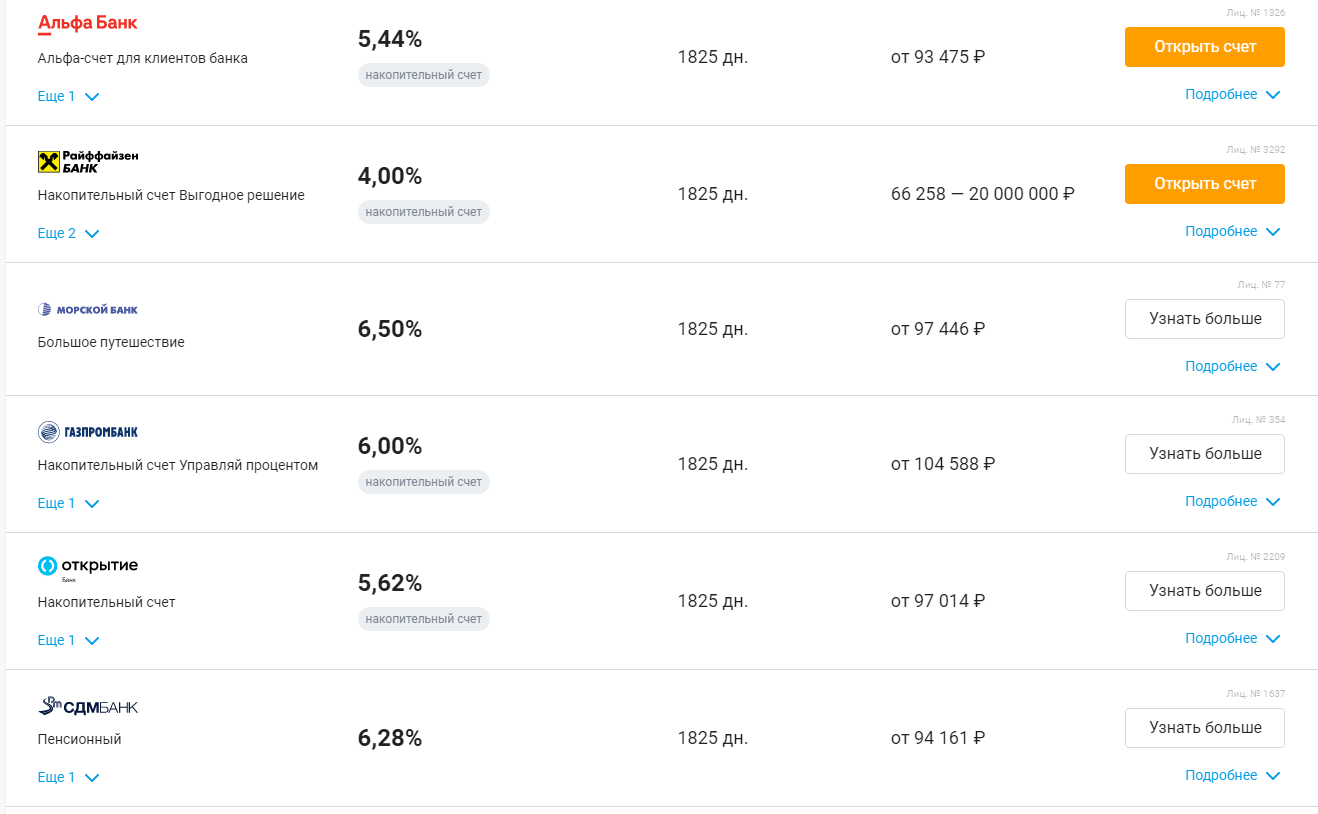Click the СДМ Банк logo
1318x814 pixels.
click(x=88, y=707)
